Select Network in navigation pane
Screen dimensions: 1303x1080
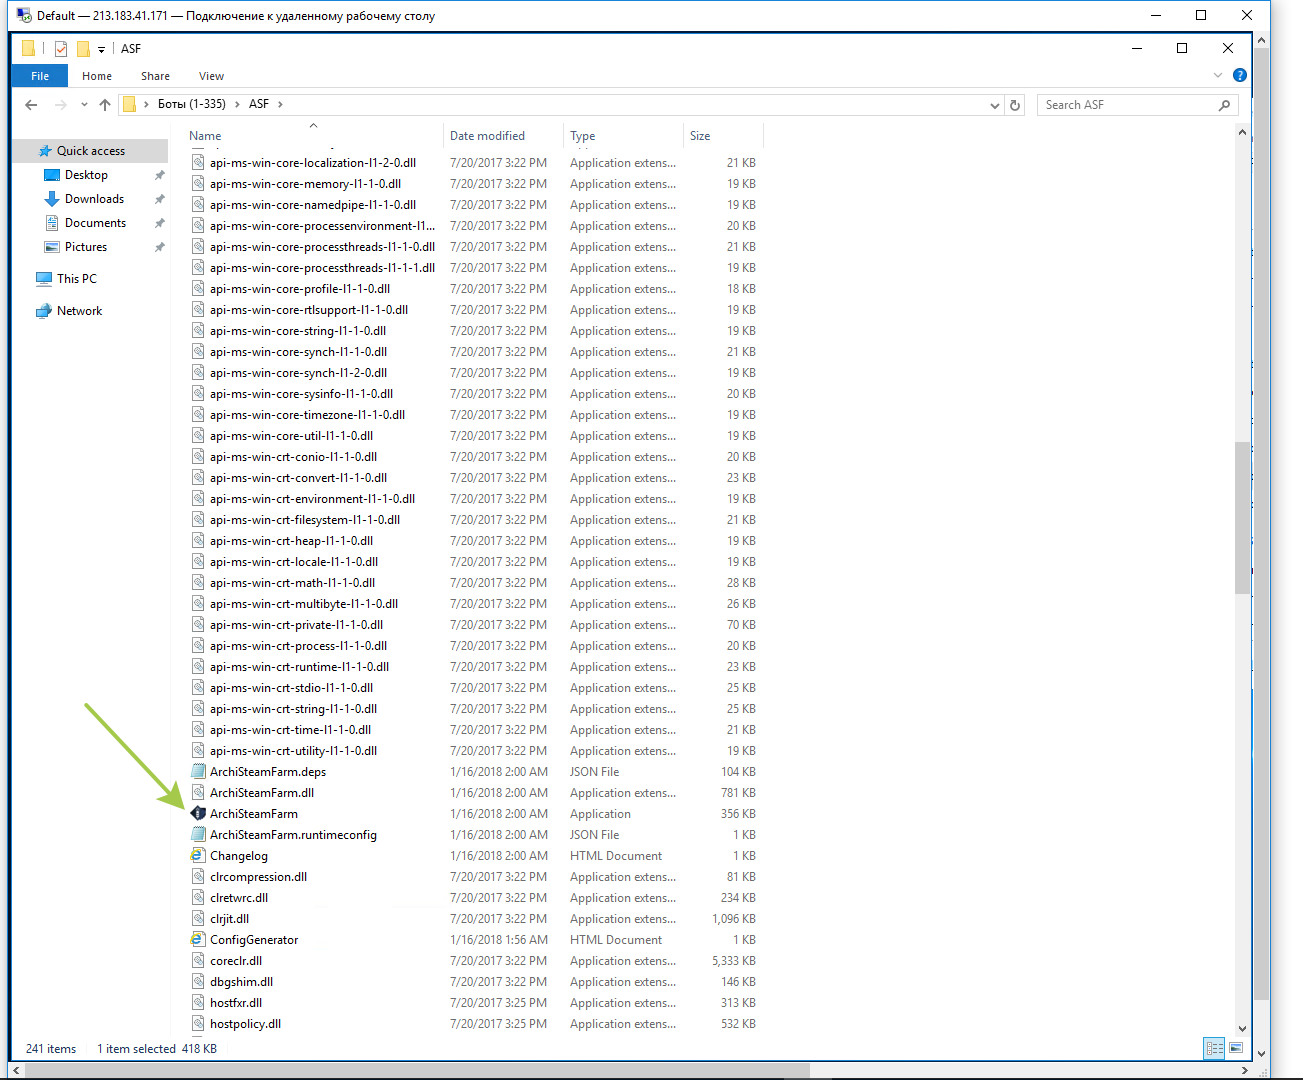click(x=79, y=311)
